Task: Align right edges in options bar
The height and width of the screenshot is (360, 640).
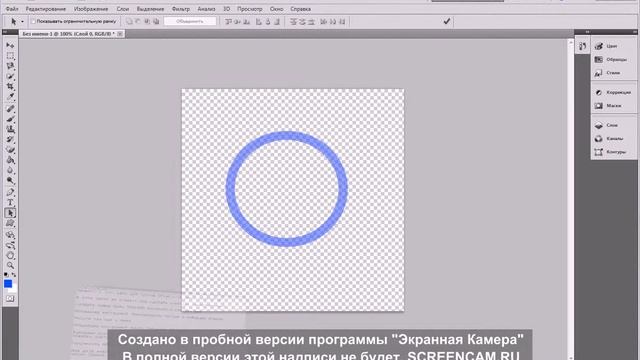Action: [x=277, y=21]
